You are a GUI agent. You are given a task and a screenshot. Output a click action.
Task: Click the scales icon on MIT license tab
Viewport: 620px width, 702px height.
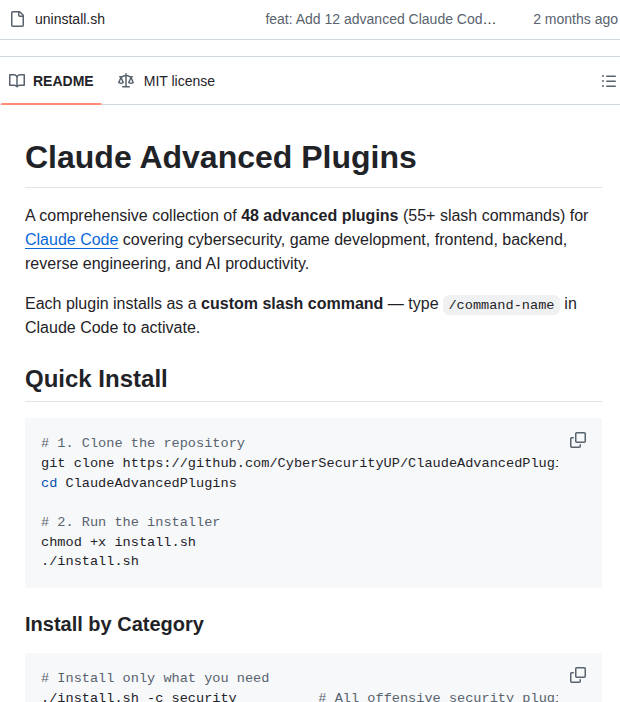(126, 81)
